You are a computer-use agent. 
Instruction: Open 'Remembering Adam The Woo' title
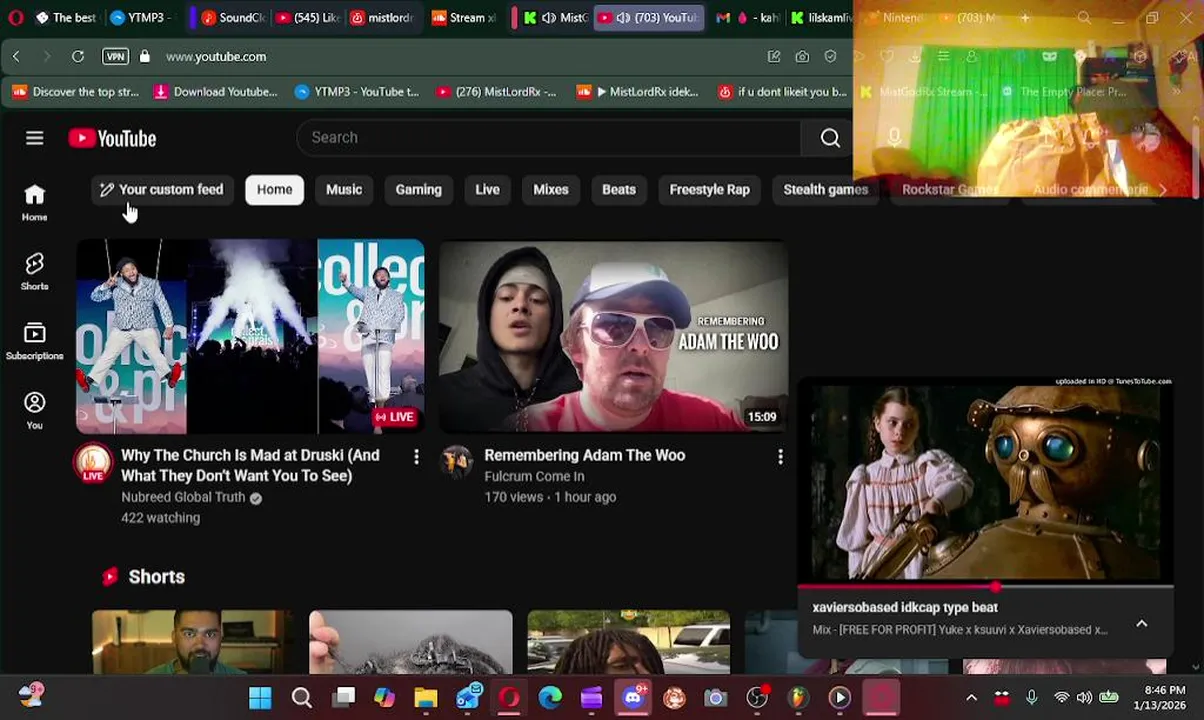click(x=585, y=455)
